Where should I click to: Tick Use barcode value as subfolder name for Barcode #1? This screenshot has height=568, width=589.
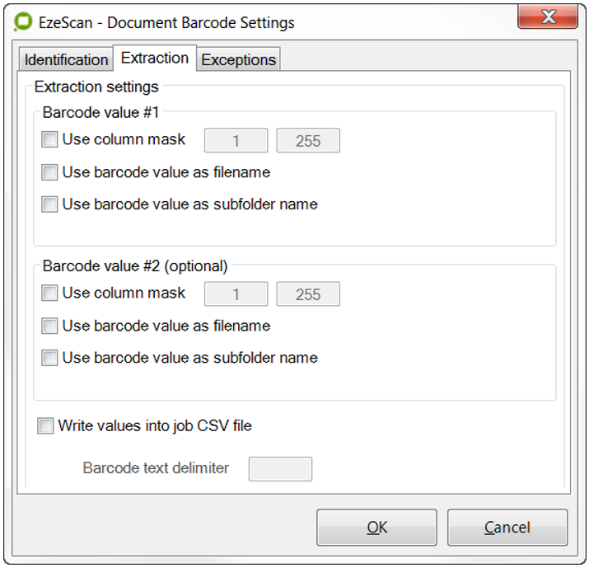pyautogui.click(x=50, y=204)
